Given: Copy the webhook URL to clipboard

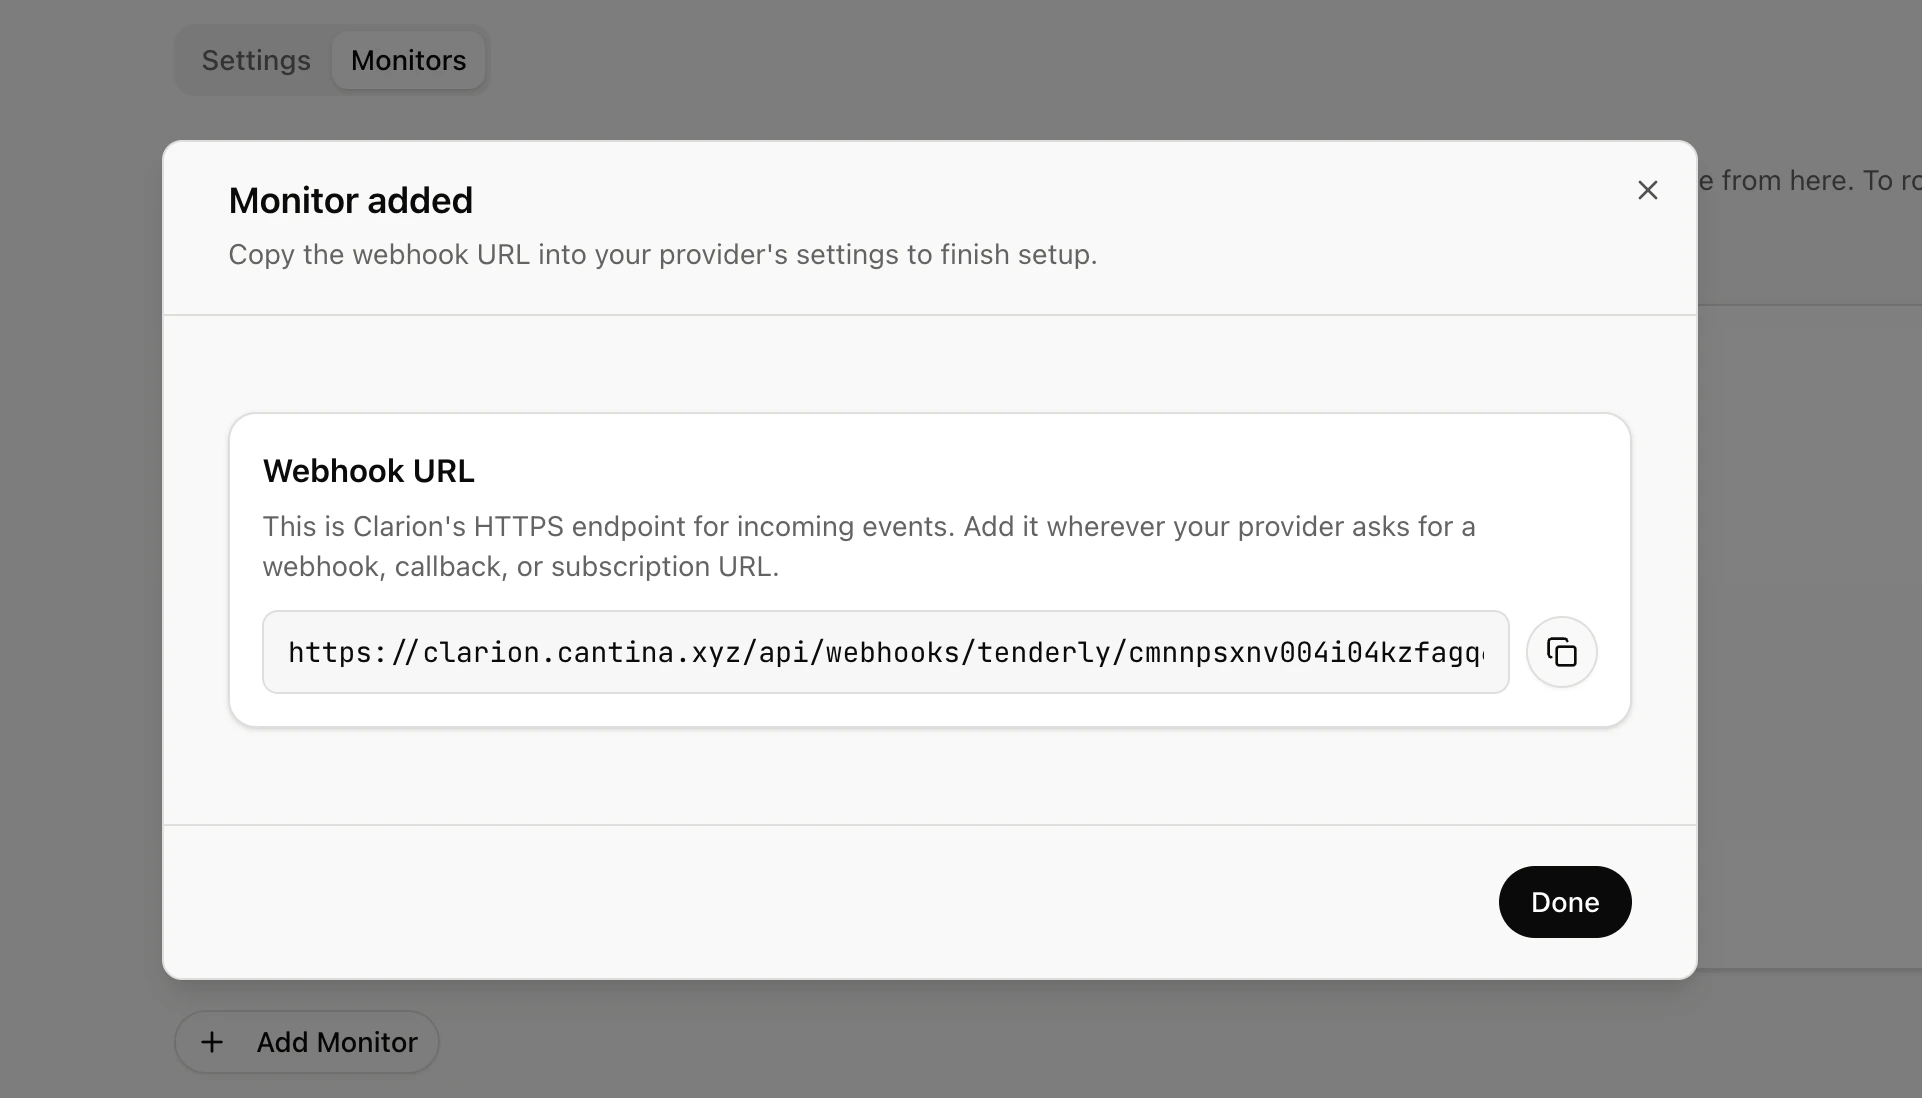Looking at the screenshot, I should [1561, 652].
